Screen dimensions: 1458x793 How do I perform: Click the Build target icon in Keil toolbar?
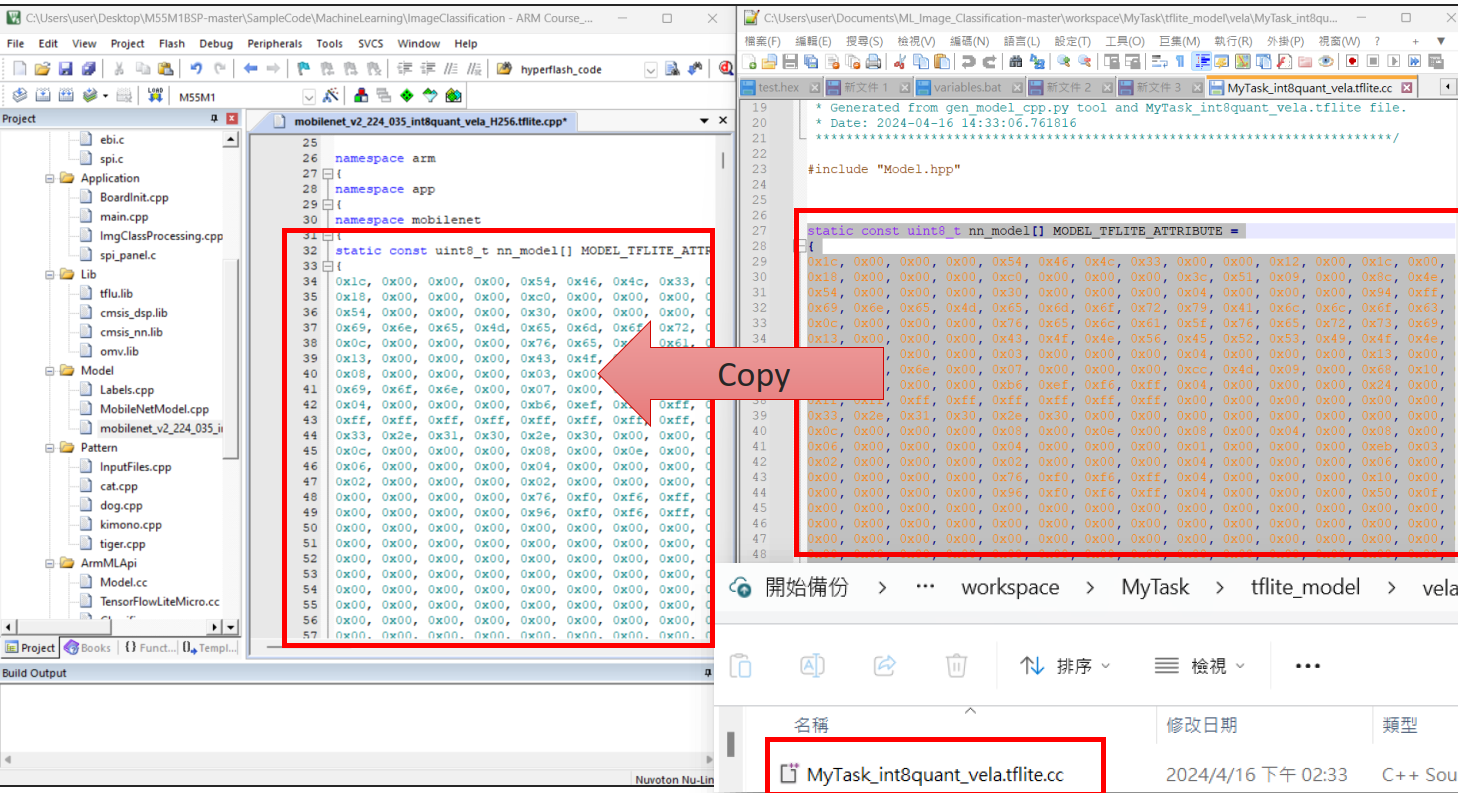[45, 96]
